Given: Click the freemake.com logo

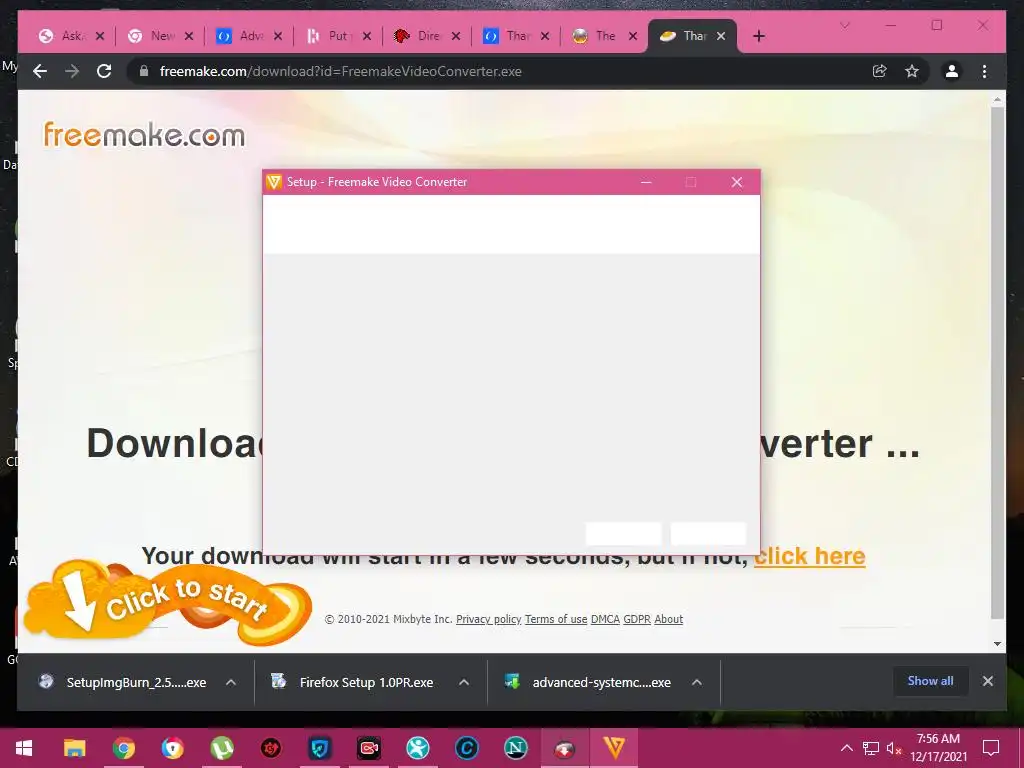Looking at the screenshot, I should coord(144,135).
